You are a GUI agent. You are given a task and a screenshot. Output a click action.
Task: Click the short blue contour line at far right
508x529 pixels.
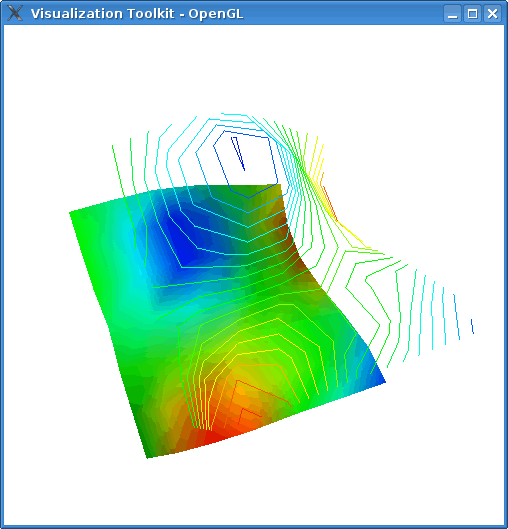click(x=472, y=326)
